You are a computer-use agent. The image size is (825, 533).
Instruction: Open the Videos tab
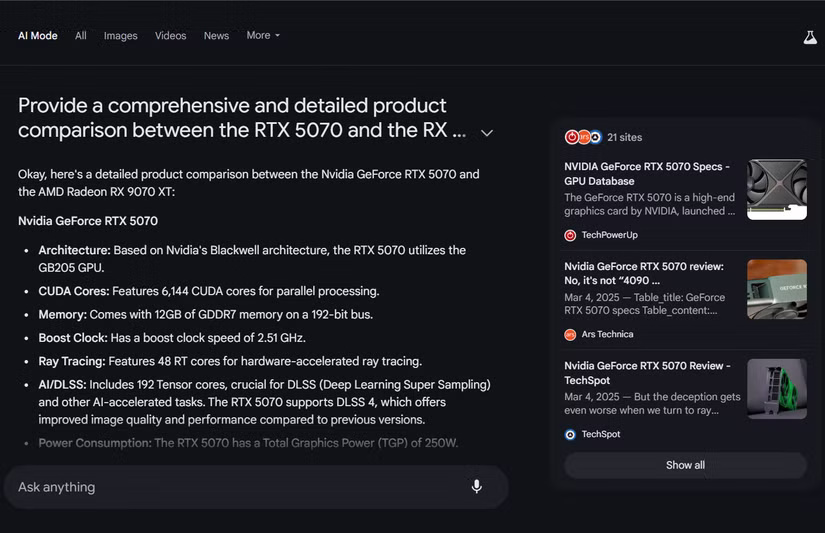(x=170, y=36)
